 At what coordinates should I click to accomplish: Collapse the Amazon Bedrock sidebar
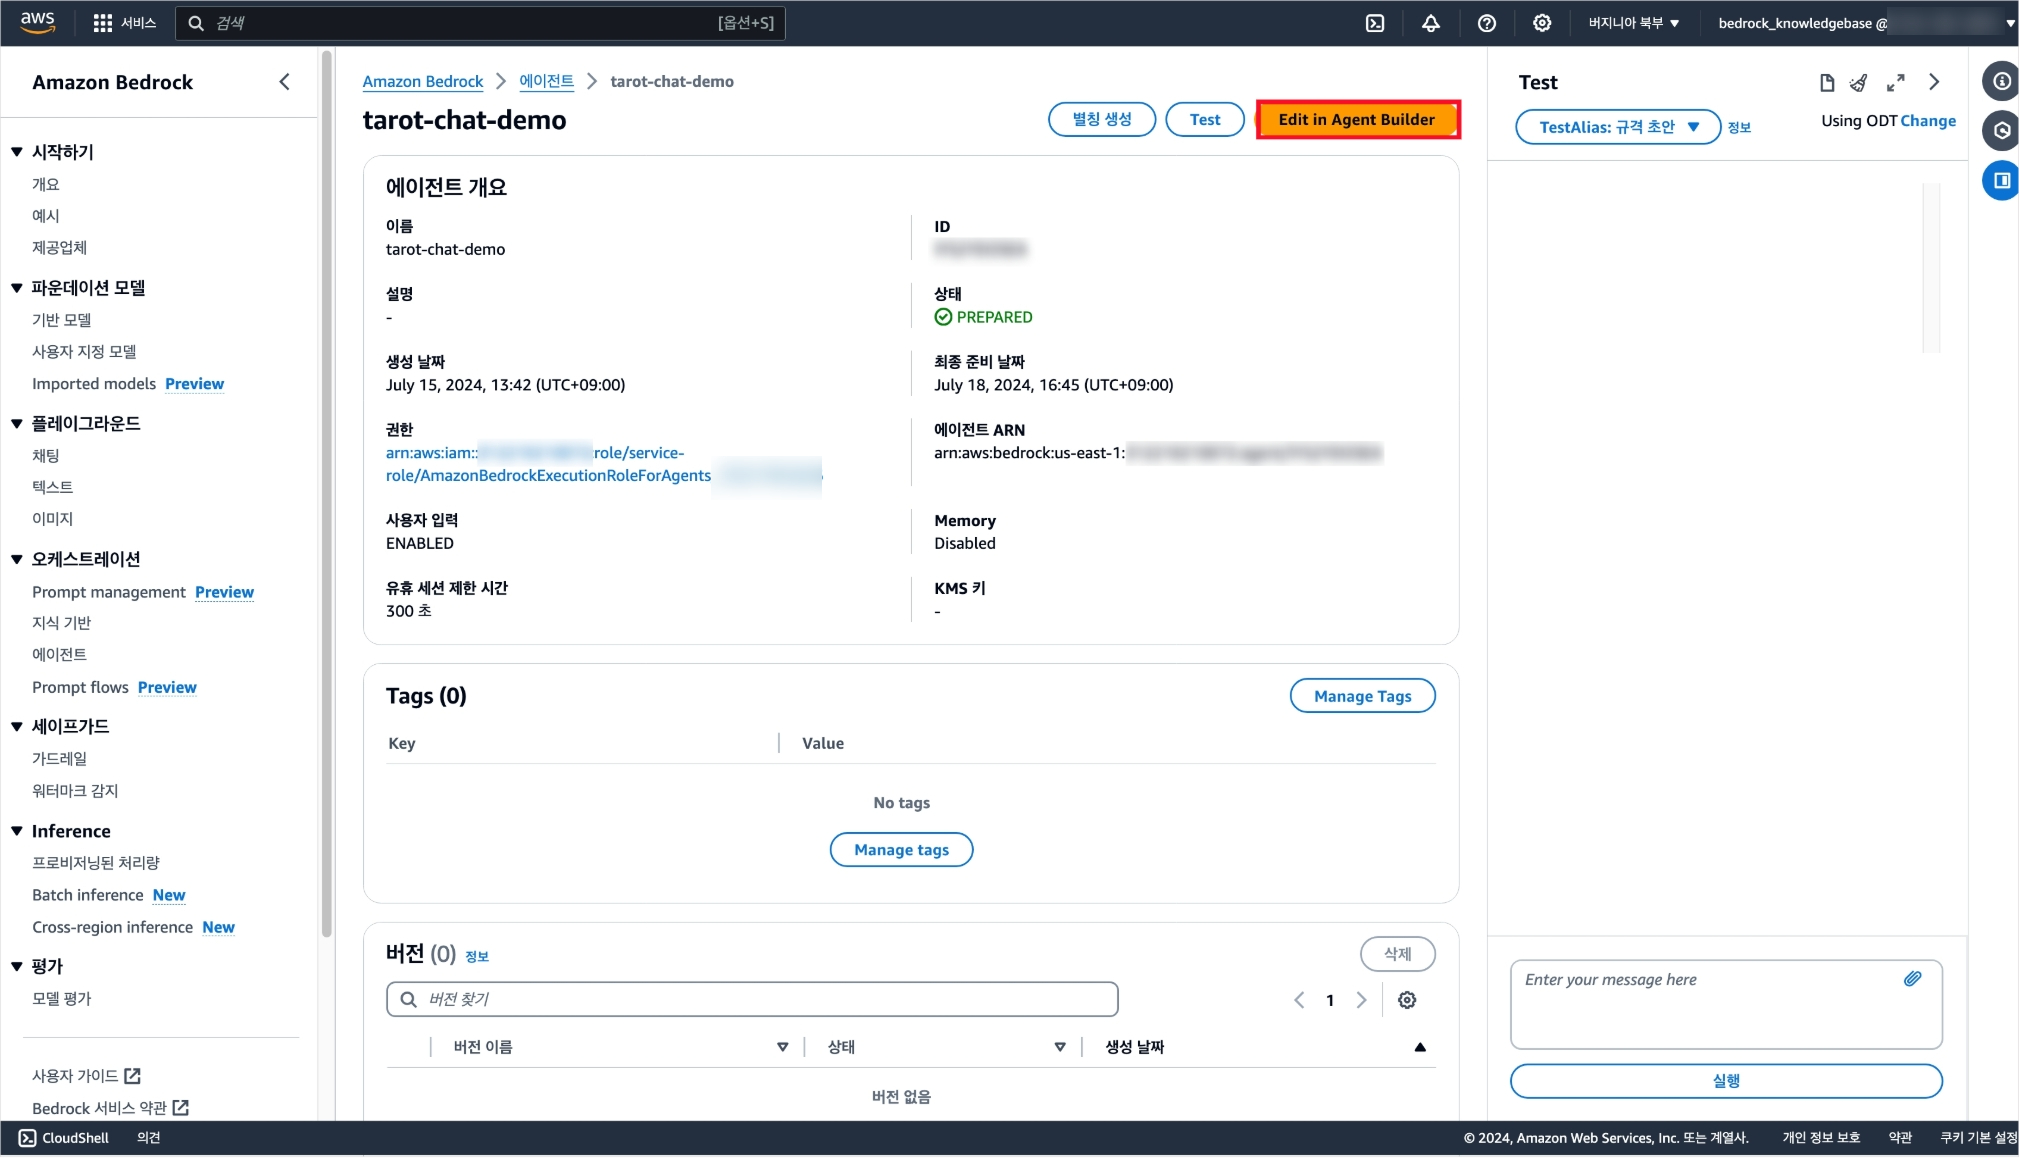coord(285,82)
